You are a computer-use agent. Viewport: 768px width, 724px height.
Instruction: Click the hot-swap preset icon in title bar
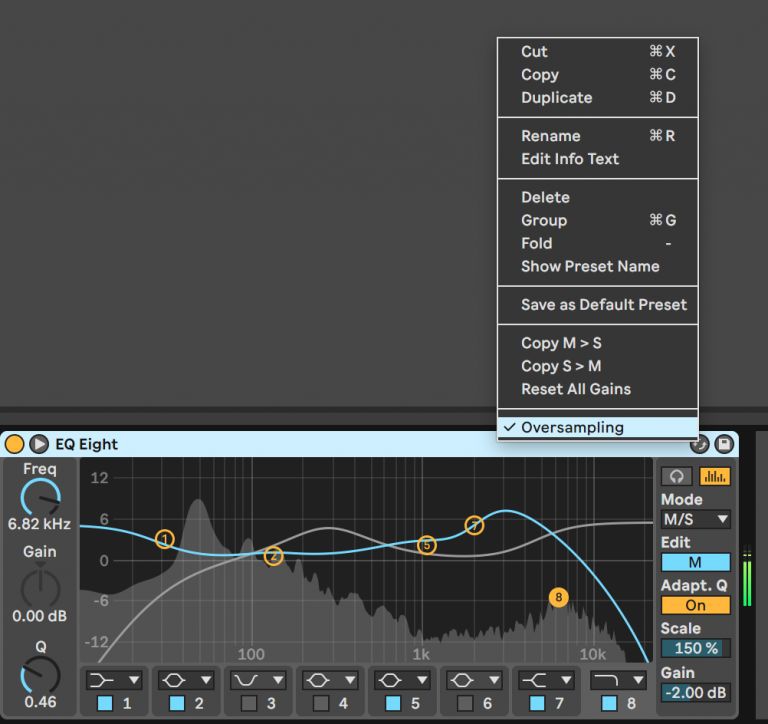click(699, 444)
